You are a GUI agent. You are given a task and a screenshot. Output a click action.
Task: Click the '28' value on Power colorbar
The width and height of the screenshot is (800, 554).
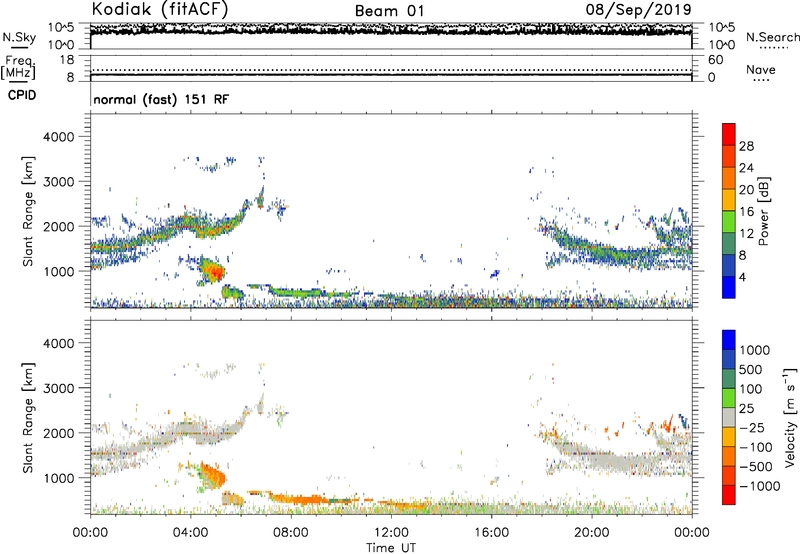click(x=746, y=146)
